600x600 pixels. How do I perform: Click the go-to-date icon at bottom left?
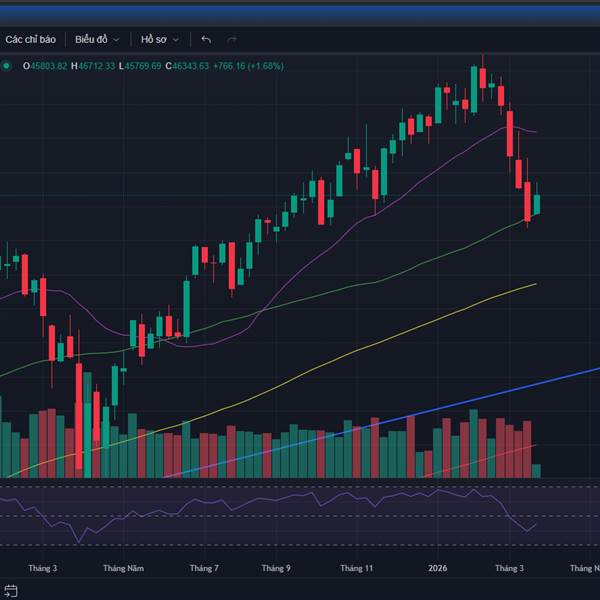coord(12,591)
